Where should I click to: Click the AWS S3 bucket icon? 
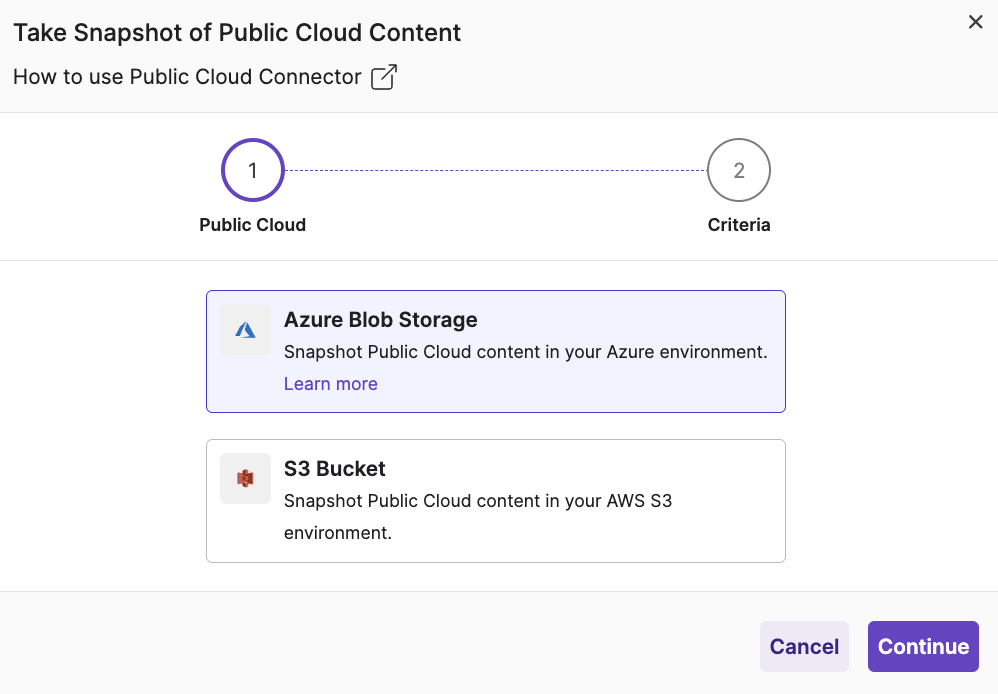point(245,478)
